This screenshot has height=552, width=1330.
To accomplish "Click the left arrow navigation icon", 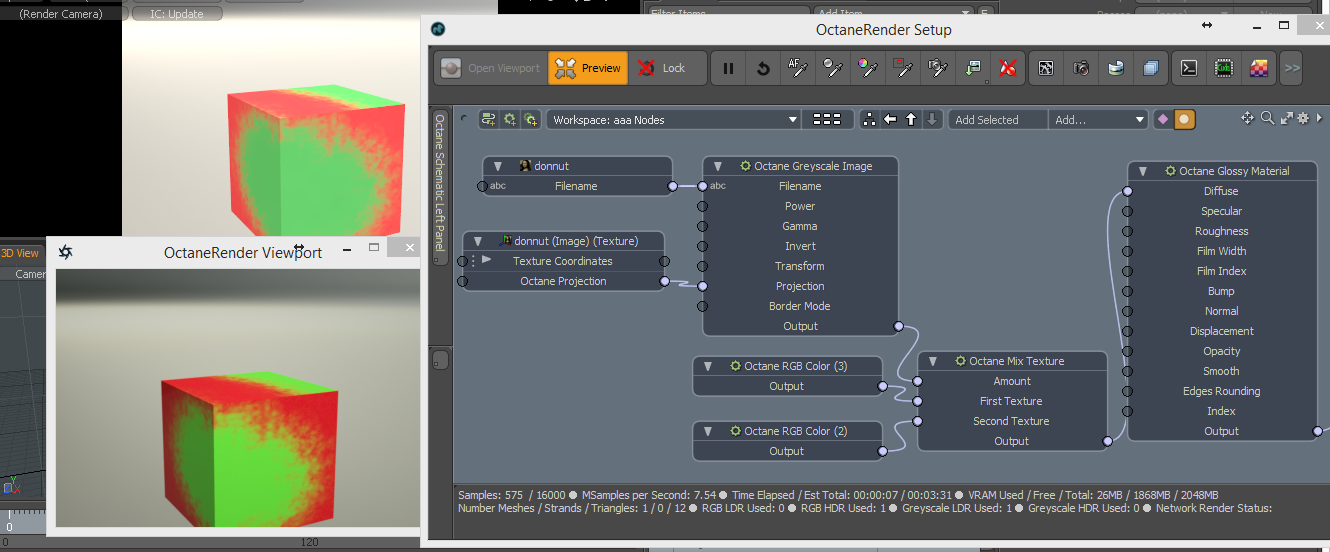I will (890, 119).
